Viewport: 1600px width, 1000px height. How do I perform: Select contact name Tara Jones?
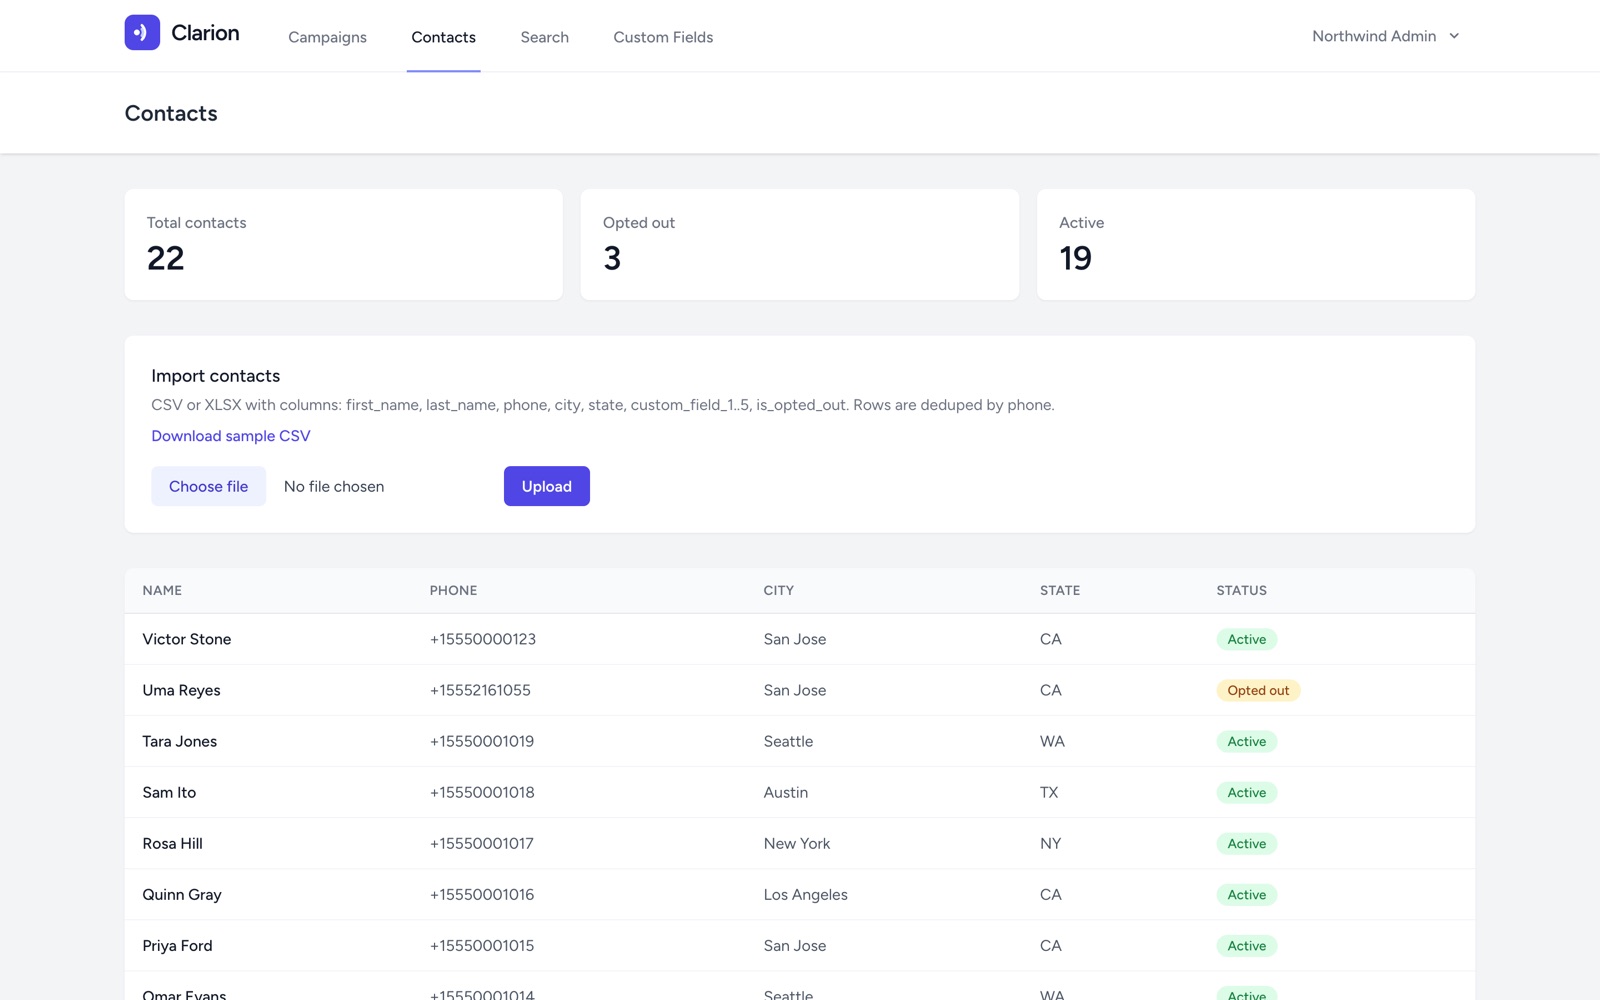[x=180, y=741]
